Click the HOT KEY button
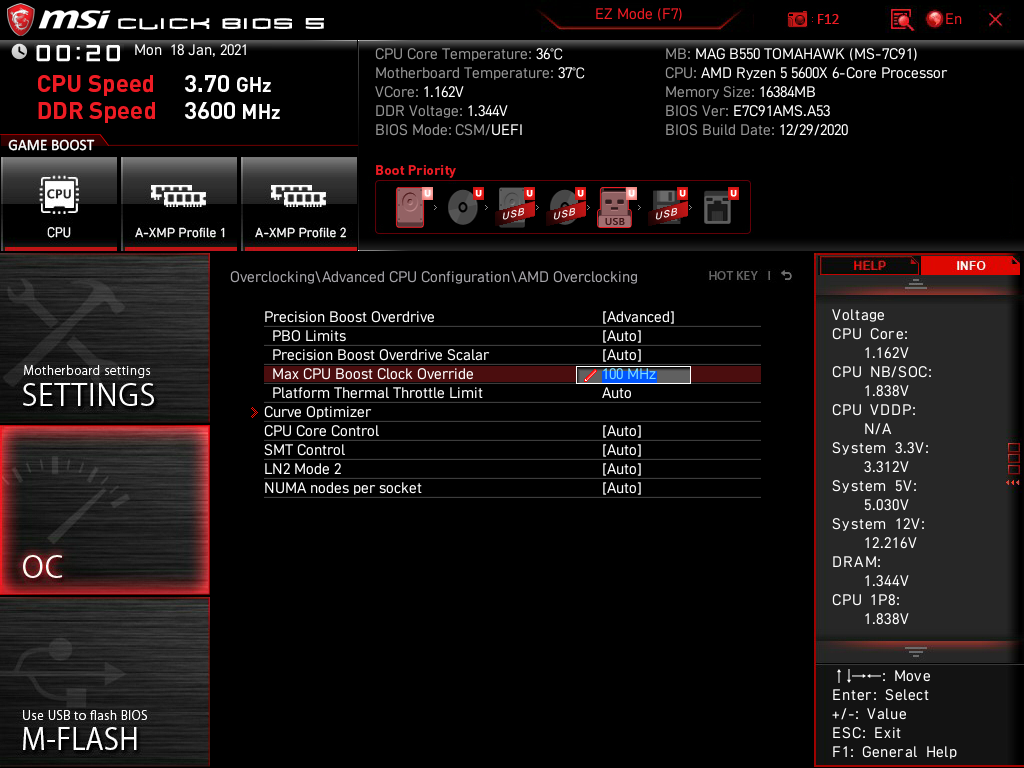 (x=733, y=276)
